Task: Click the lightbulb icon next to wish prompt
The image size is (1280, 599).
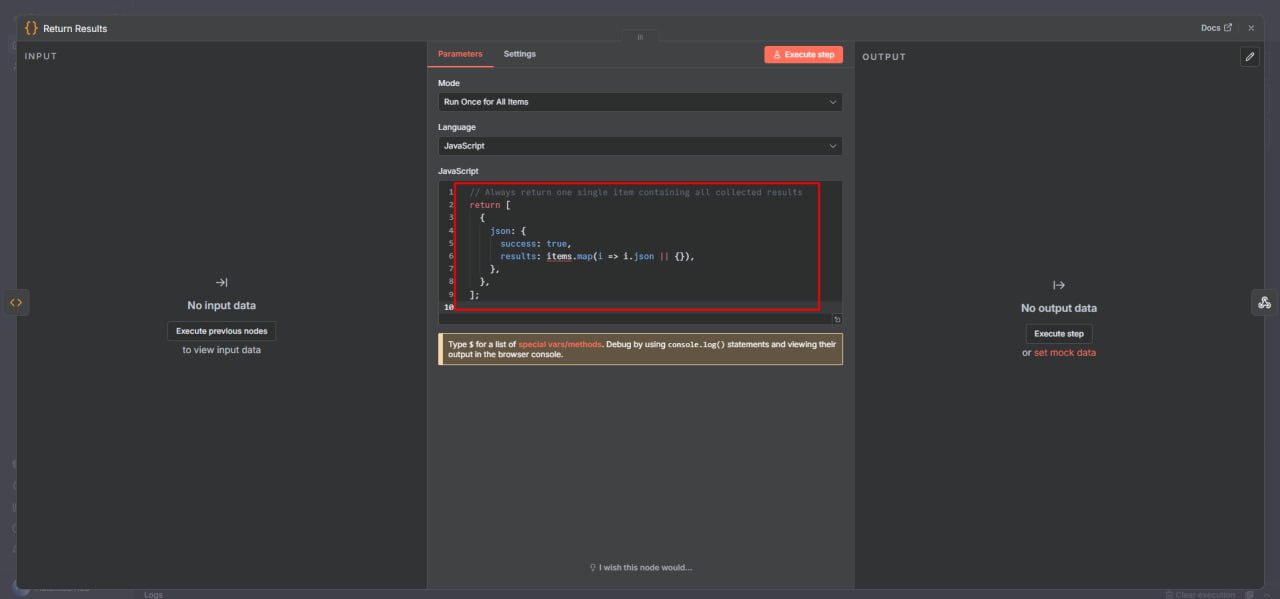Action: tap(591, 567)
